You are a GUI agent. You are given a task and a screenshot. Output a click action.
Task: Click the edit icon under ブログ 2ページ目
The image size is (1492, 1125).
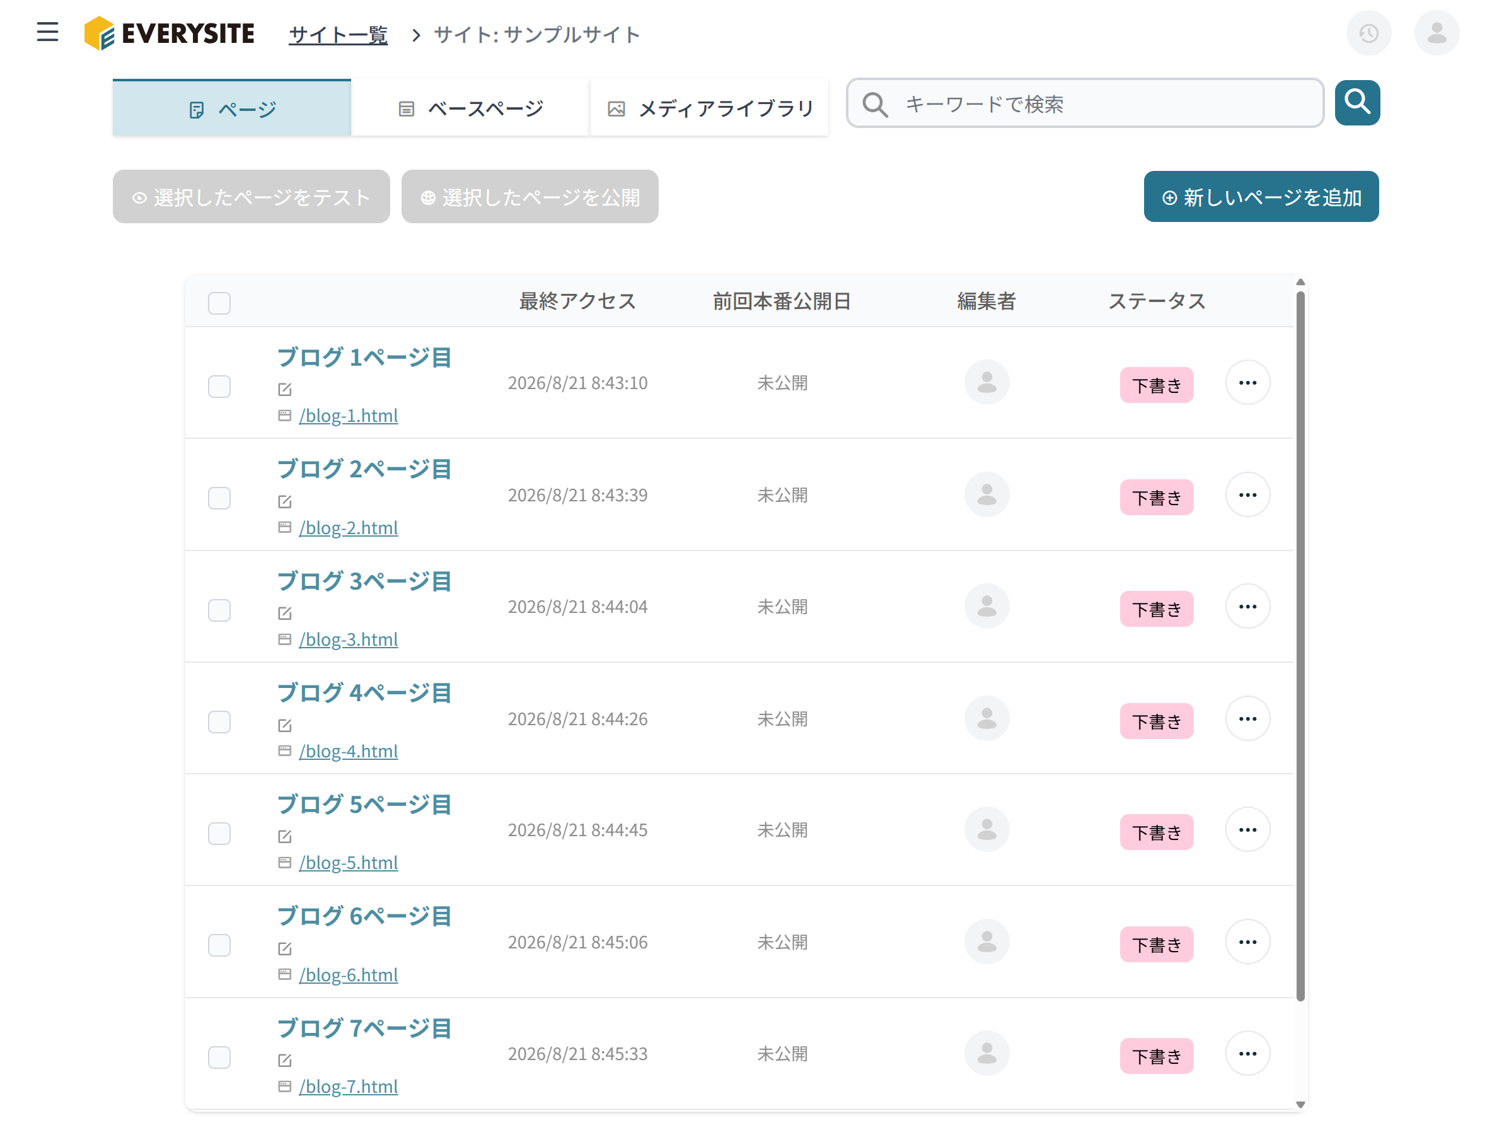(x=285, y=501)
